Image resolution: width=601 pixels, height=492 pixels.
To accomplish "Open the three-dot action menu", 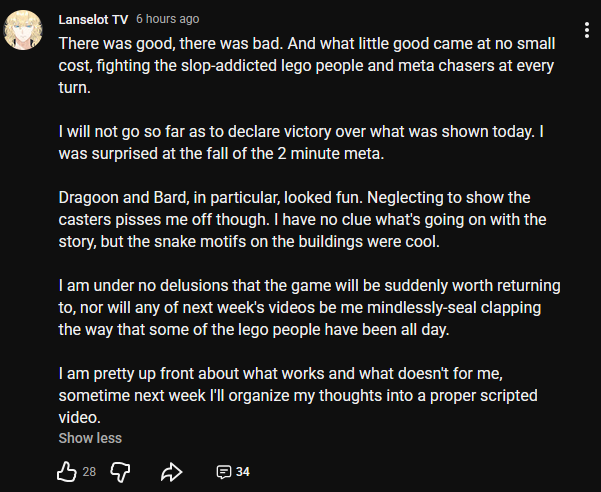I will [587, 30].
